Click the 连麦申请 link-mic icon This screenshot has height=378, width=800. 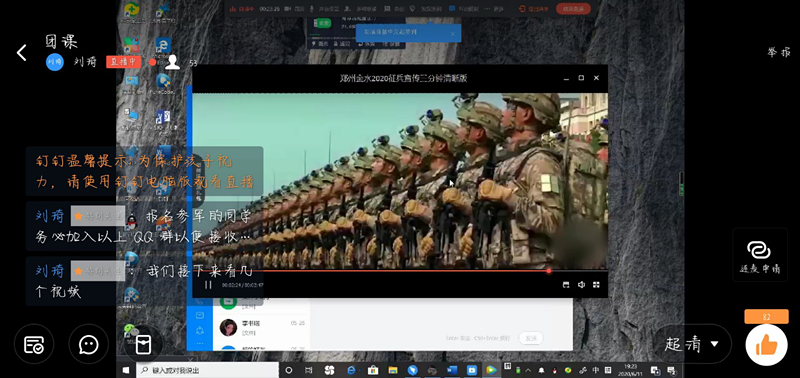click(x=759, y=257)
